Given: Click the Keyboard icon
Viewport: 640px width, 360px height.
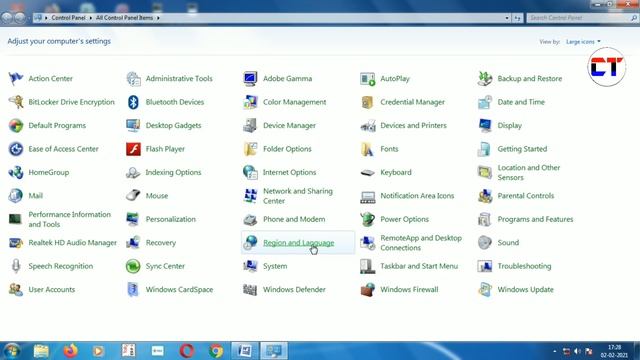Looking at the screenshot, I should (x=367, y=172).
